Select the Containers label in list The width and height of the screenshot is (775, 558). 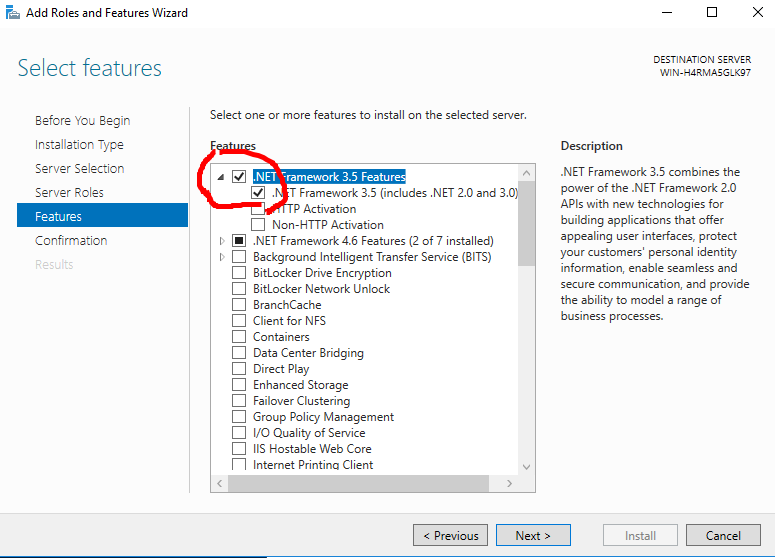281,337
